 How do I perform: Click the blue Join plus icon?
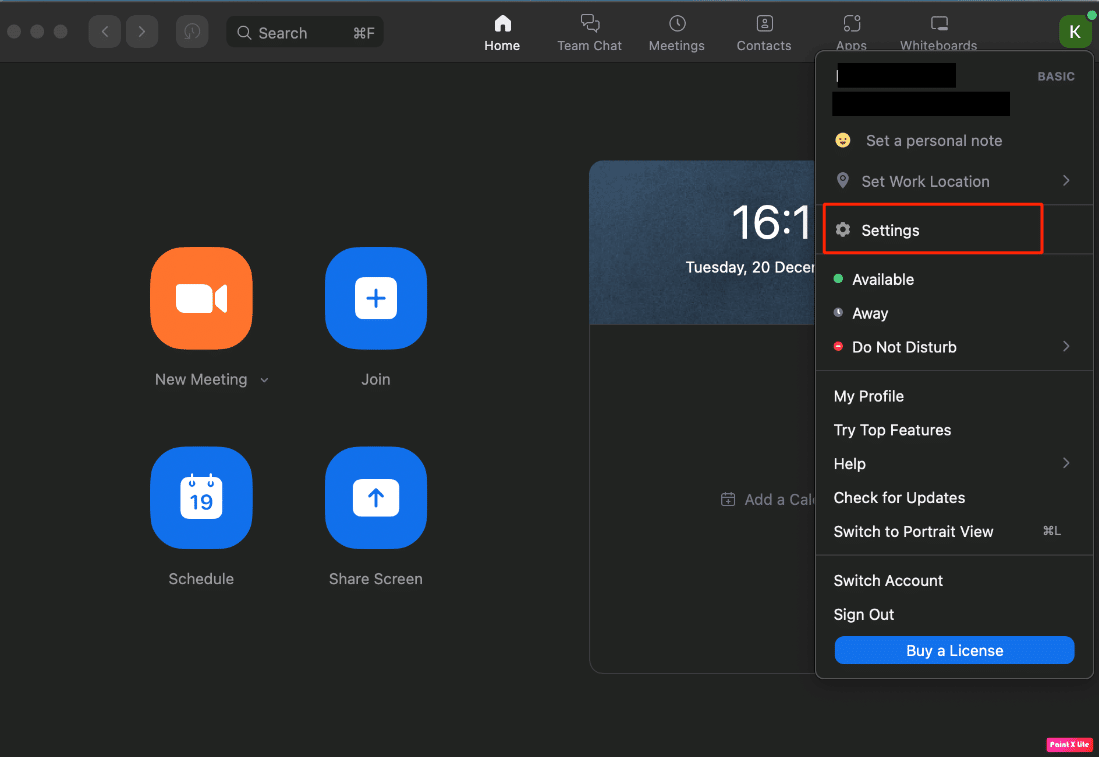tap(376, 298)
